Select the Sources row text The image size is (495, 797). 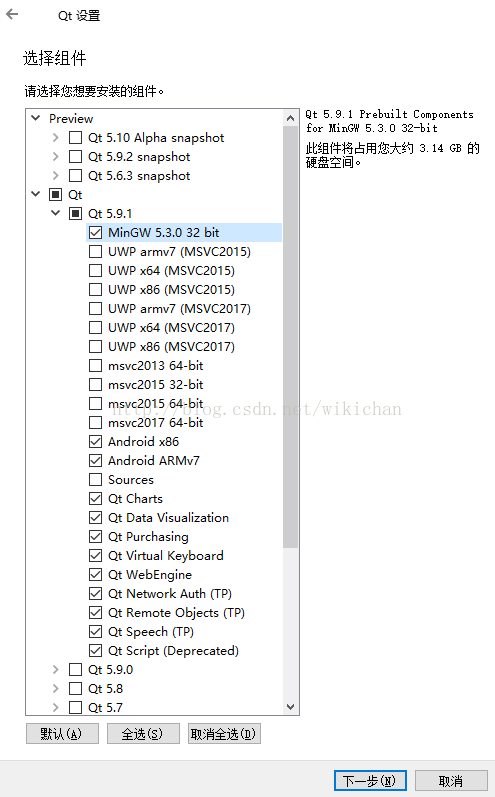point(131,480)
